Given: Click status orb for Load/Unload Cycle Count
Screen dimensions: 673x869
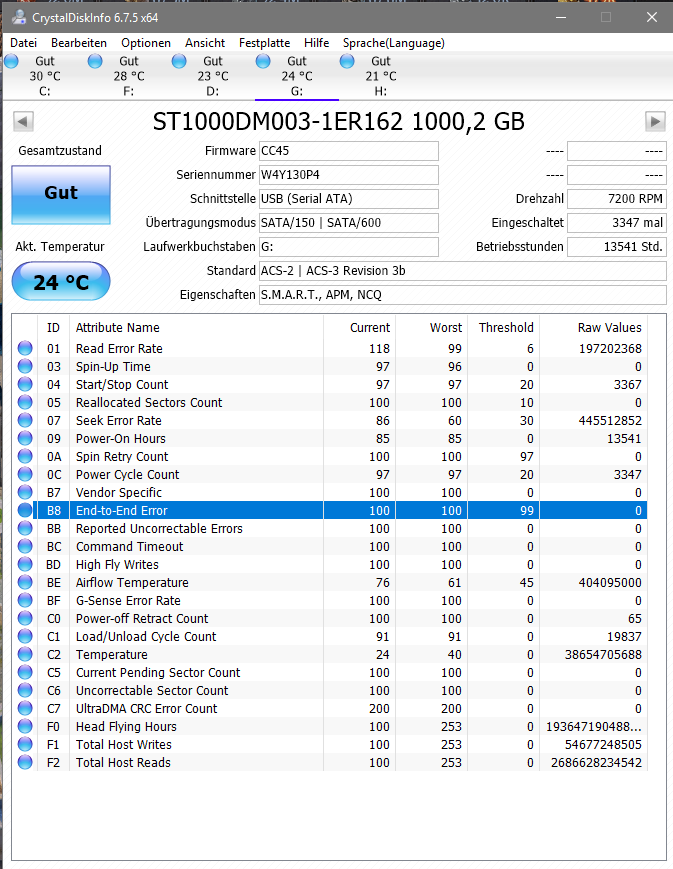Looking at the screenshot, I should pos(25,636).
